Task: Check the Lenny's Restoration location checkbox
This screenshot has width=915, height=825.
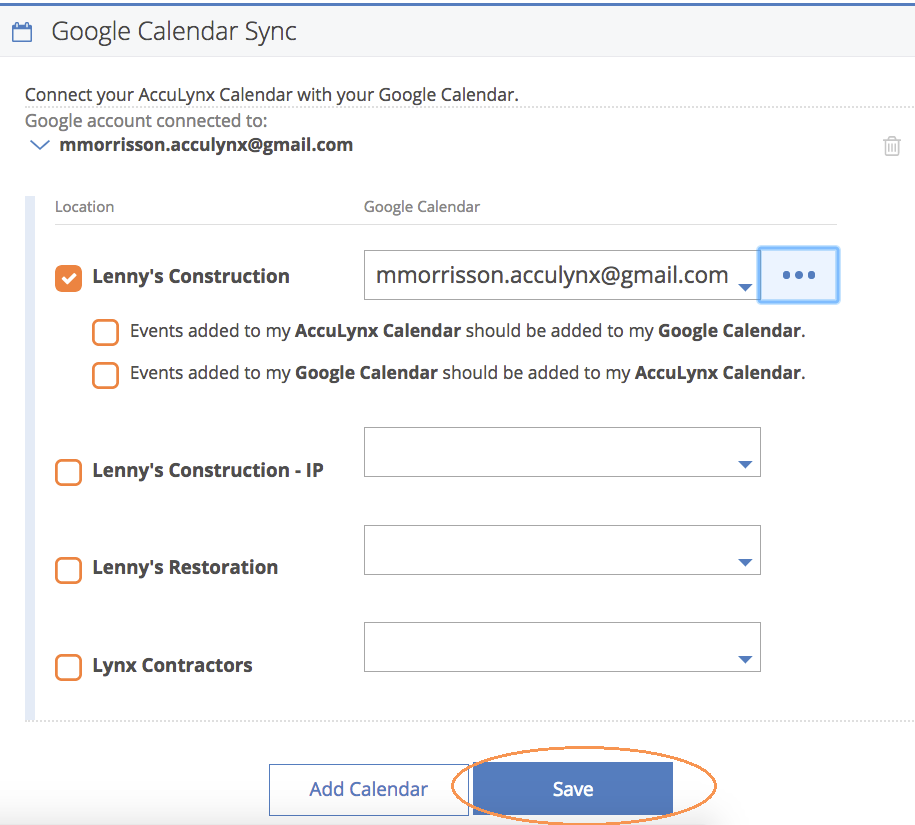Action: (68, 569)
